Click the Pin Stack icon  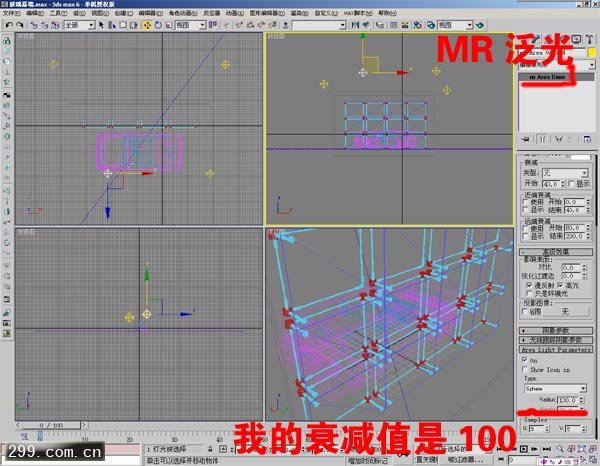(x=525, y=139)
